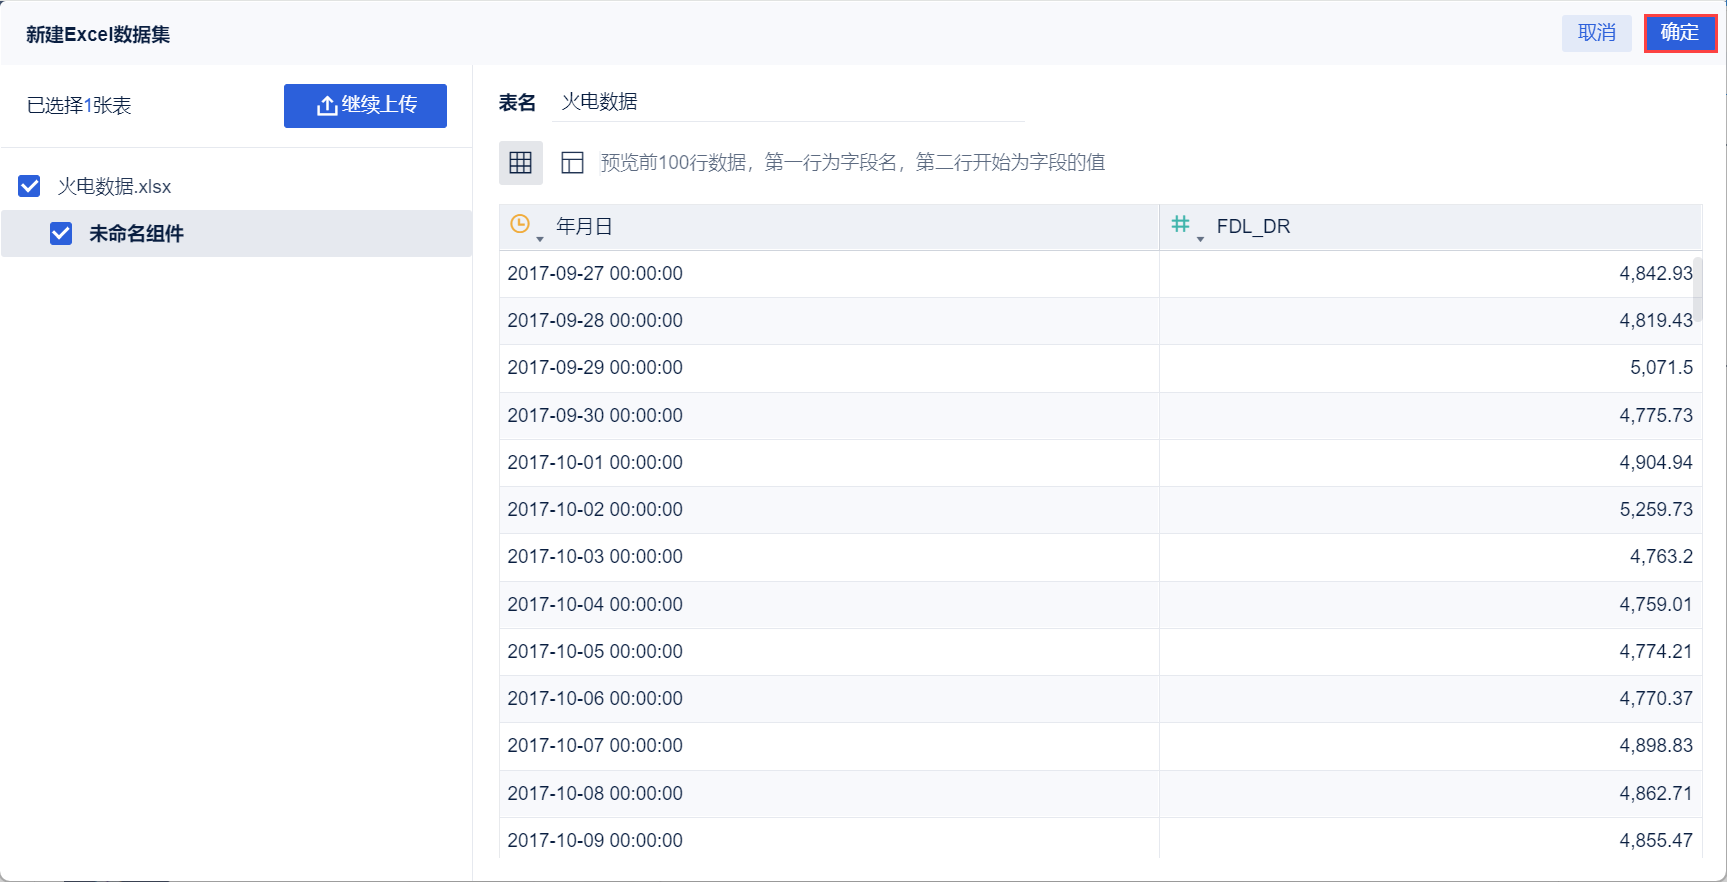This screenshot has height=882, width=1727.
Task: Click the 继续上传 upload button
Action: click(x=365, y=106)
